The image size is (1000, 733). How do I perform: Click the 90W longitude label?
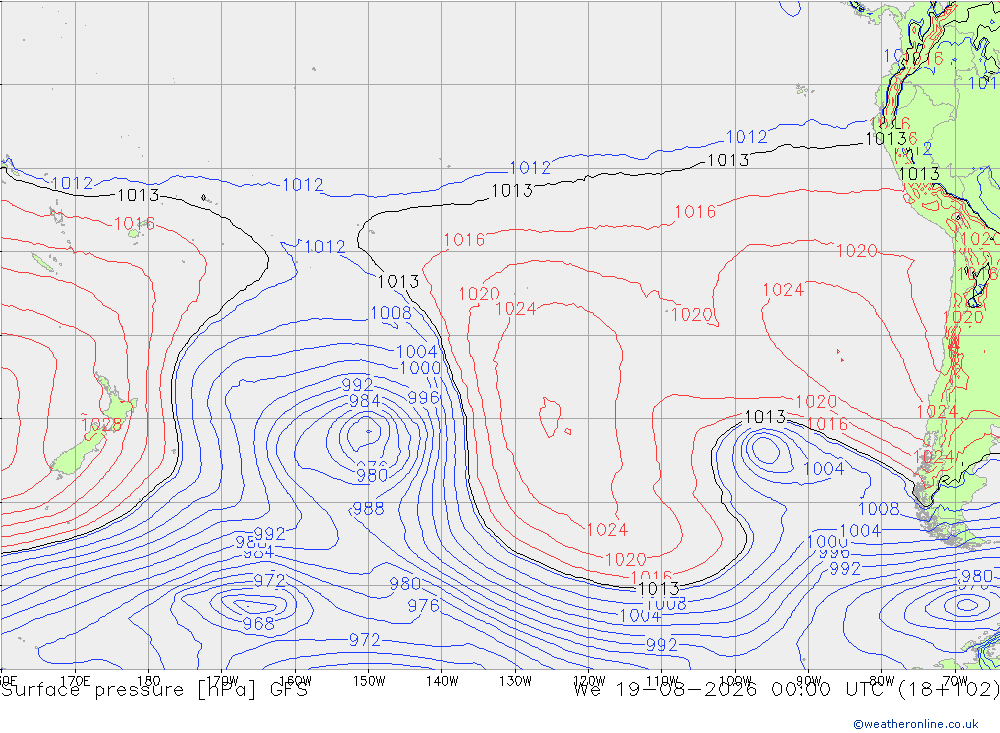(808, 681)
